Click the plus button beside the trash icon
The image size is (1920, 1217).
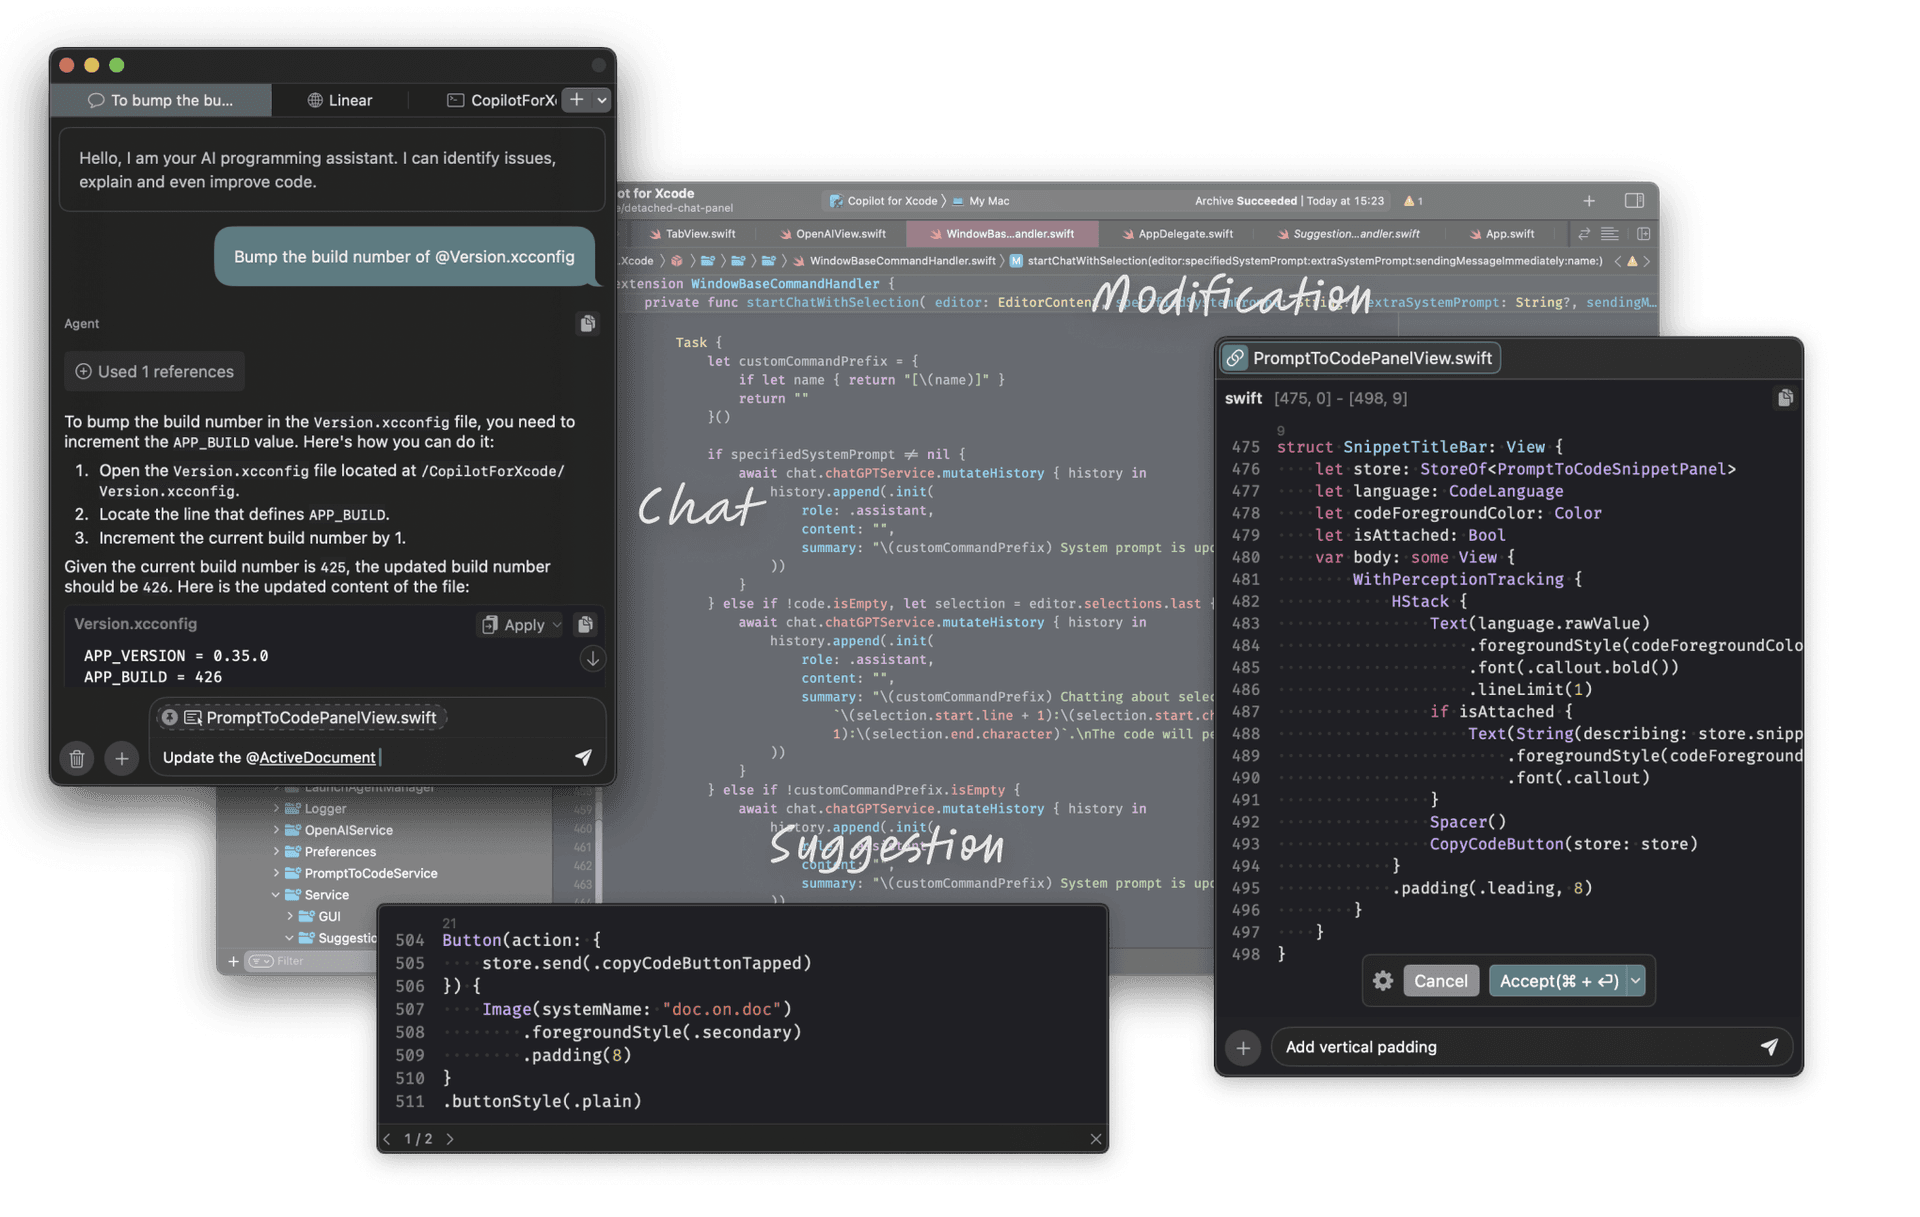point(121,758)
